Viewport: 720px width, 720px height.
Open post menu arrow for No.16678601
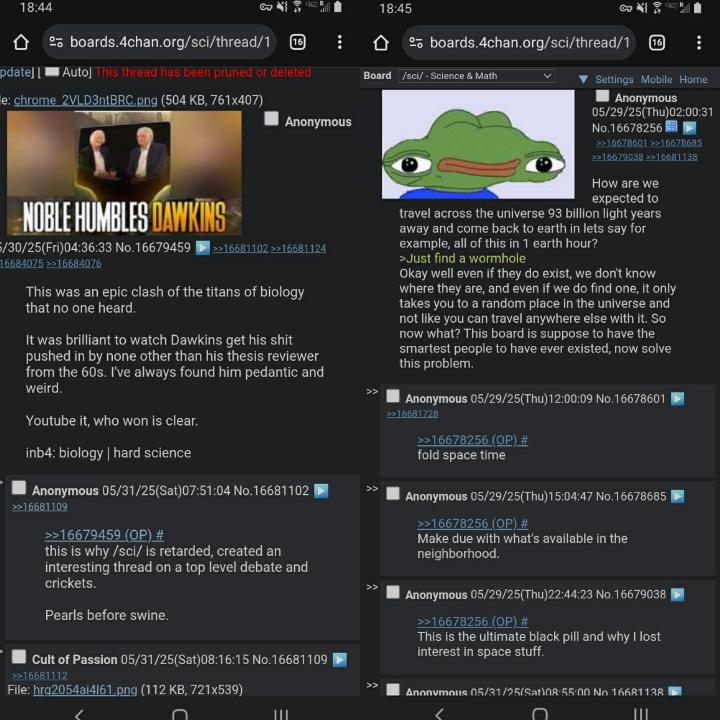(677, 399)
